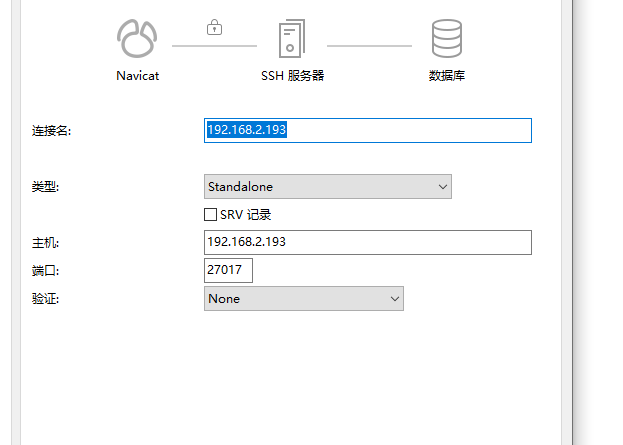
Task: Enable the SRV 记录 checkbox
Action: coord(210,215)
